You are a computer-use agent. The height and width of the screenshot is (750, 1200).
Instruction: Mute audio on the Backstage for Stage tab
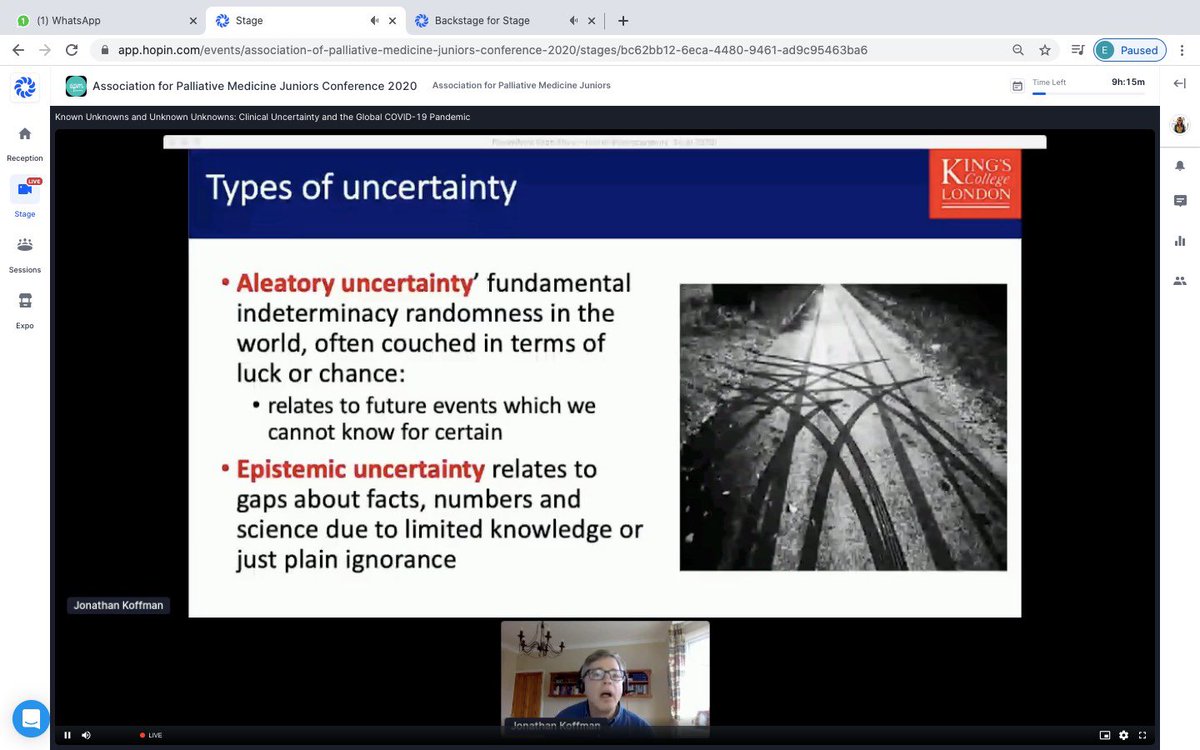click(574, 20)
